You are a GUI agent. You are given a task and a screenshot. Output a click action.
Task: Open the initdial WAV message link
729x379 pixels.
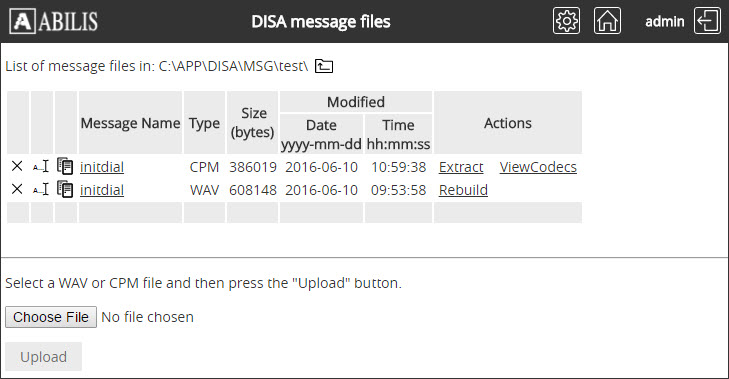pyautogui.click(x=102, y=190)
